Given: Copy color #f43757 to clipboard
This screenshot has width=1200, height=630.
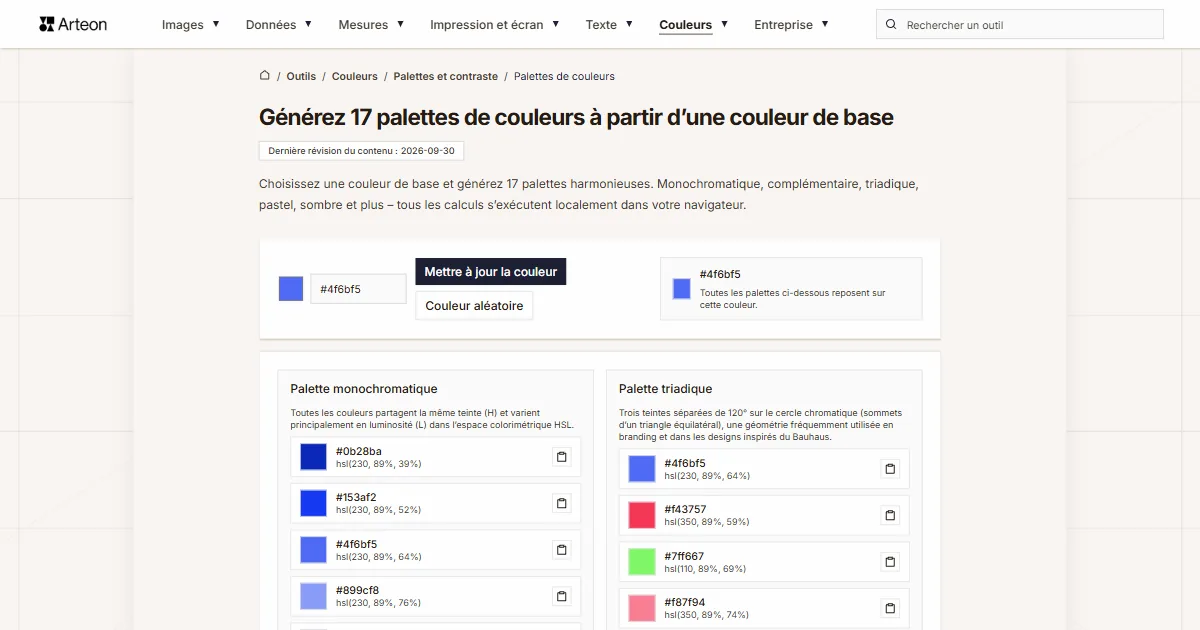Looking at the screenshot, I should click(890, 515).
